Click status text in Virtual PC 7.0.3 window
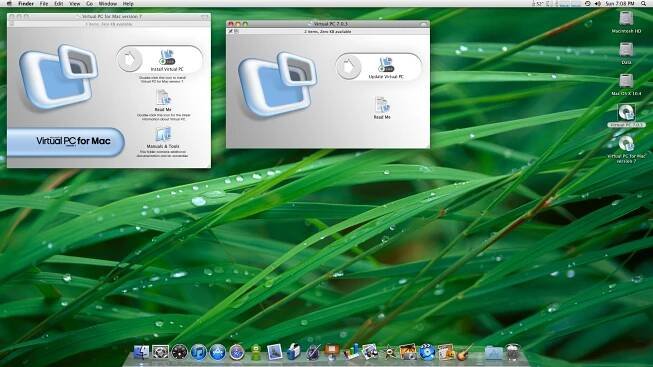 tap(328, 31)
